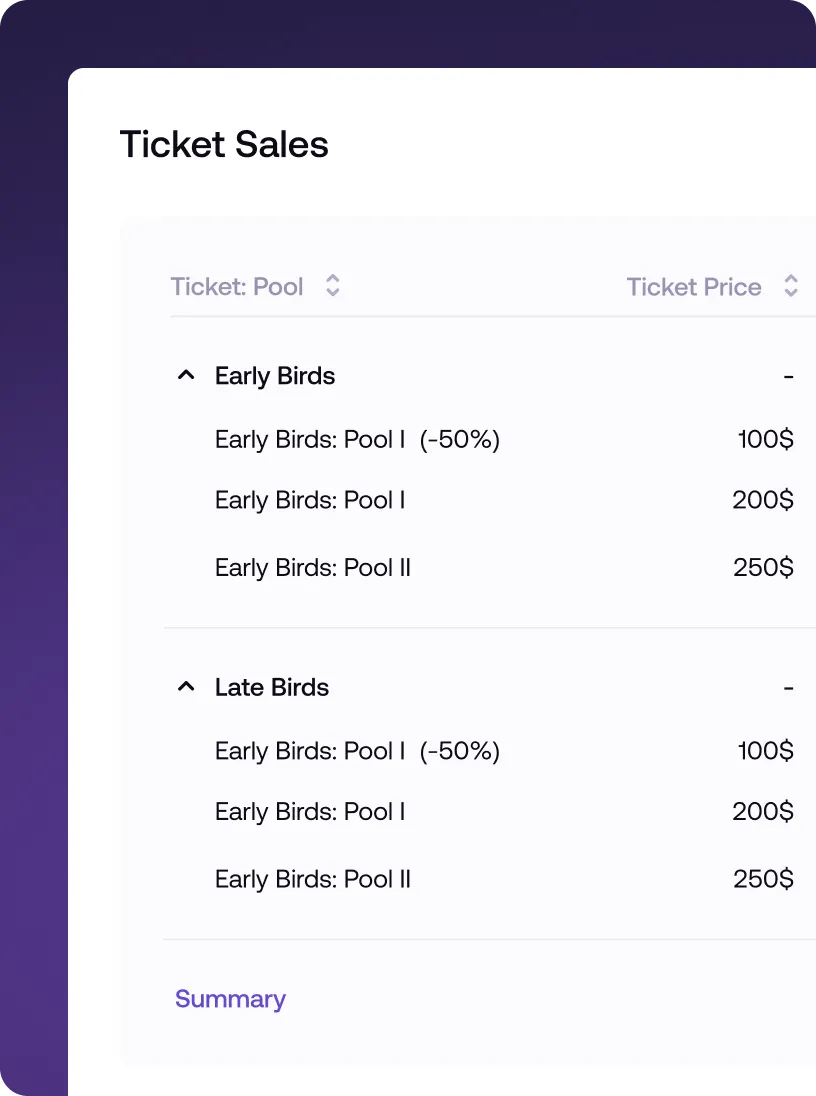Open the Summary section
The width and height of the screenshot is (816, 1096).
click(230, 999)
